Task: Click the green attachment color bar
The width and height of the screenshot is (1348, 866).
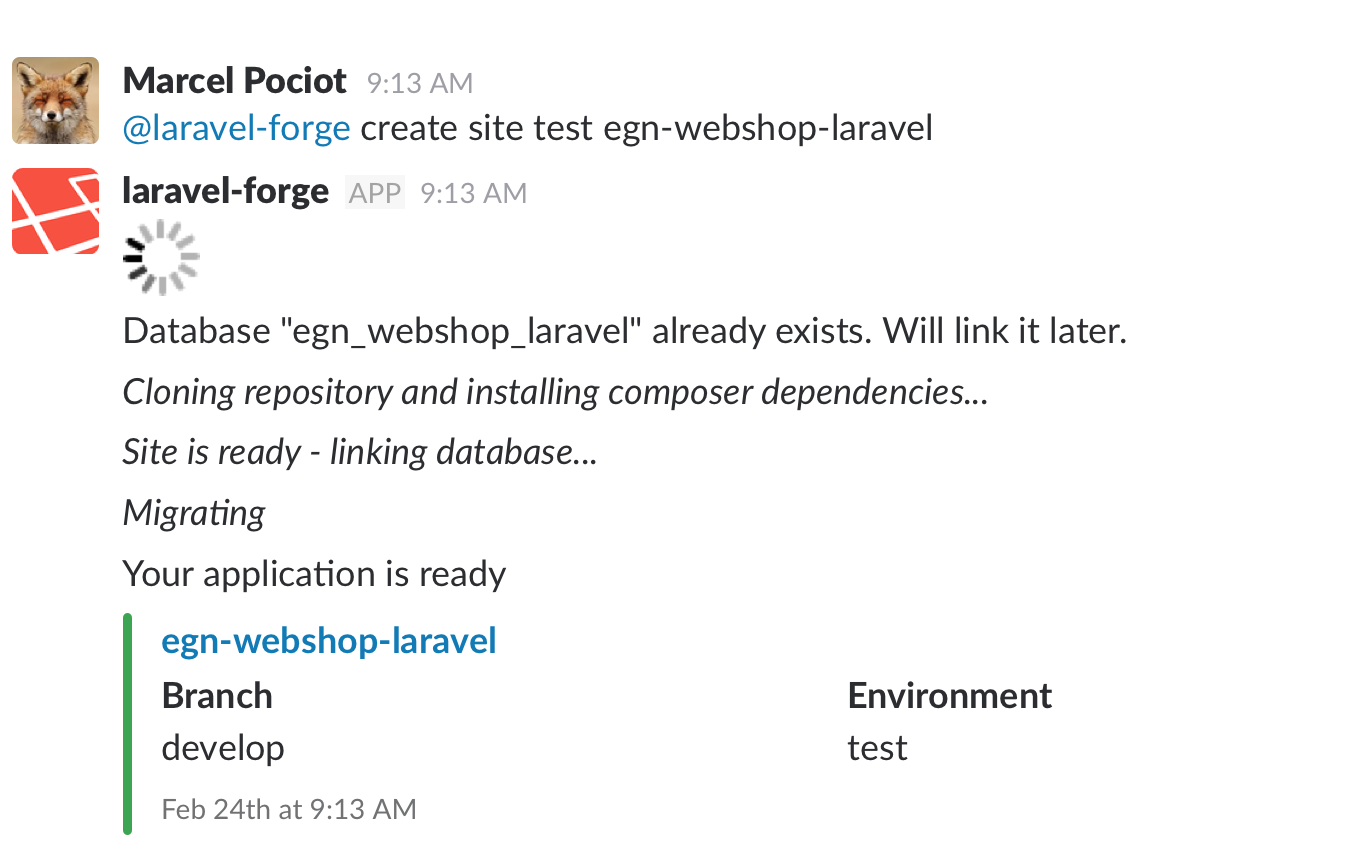Action: [127, 724]
